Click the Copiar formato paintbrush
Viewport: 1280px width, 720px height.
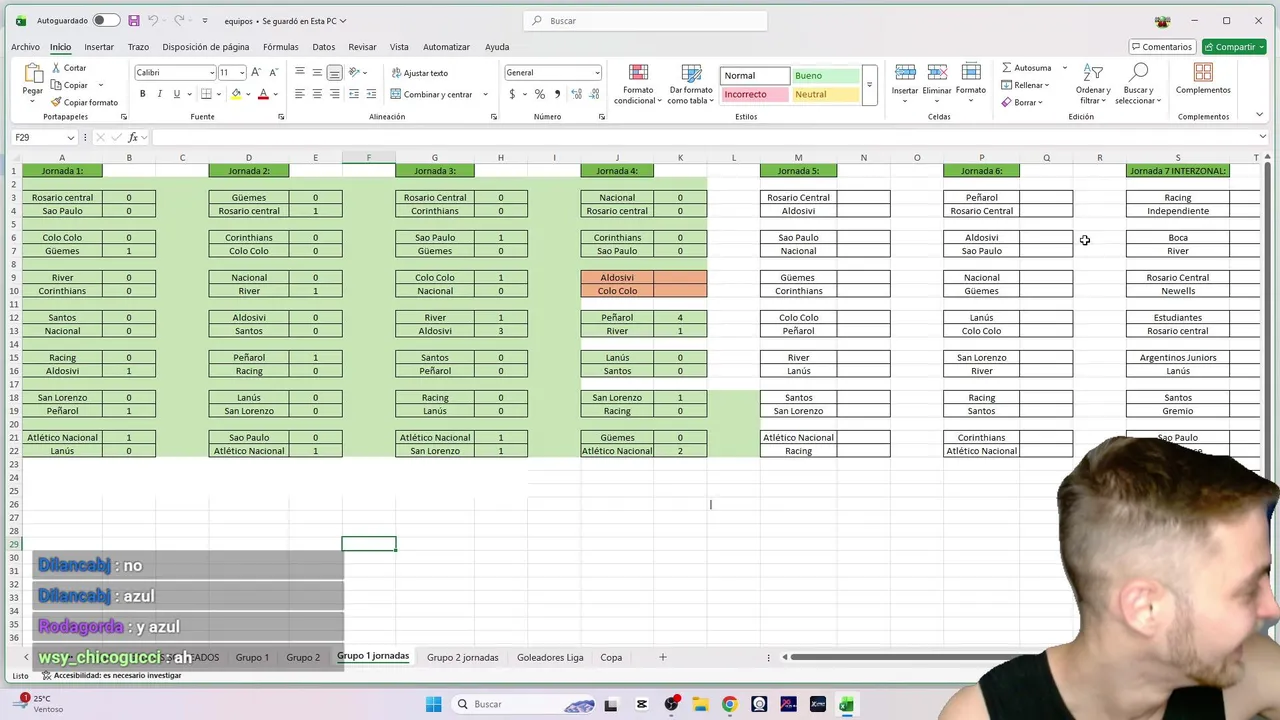click(x=56, y=102)
